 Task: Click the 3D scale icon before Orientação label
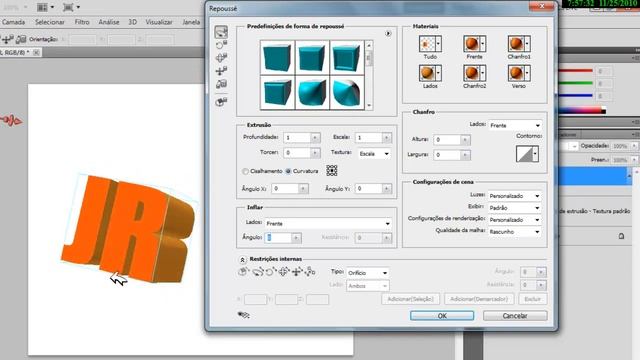click(21, 40)
